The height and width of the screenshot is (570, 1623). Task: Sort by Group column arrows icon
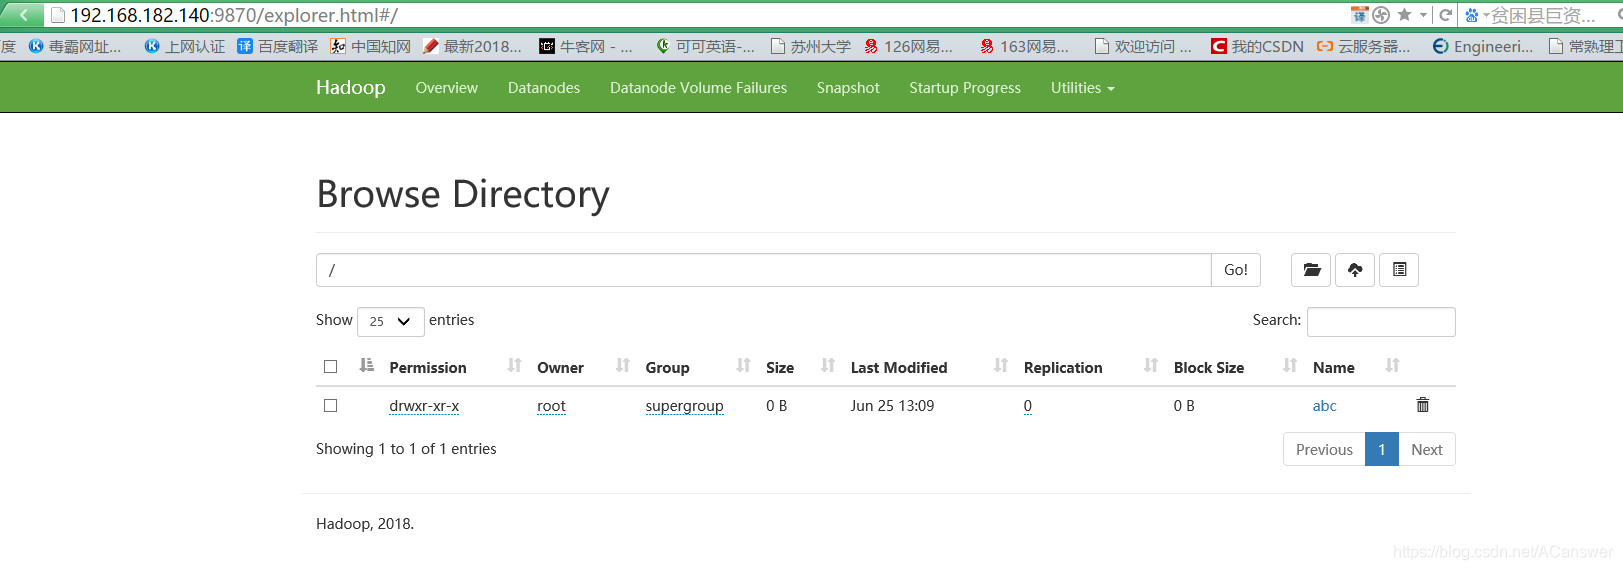coord(743,366)
